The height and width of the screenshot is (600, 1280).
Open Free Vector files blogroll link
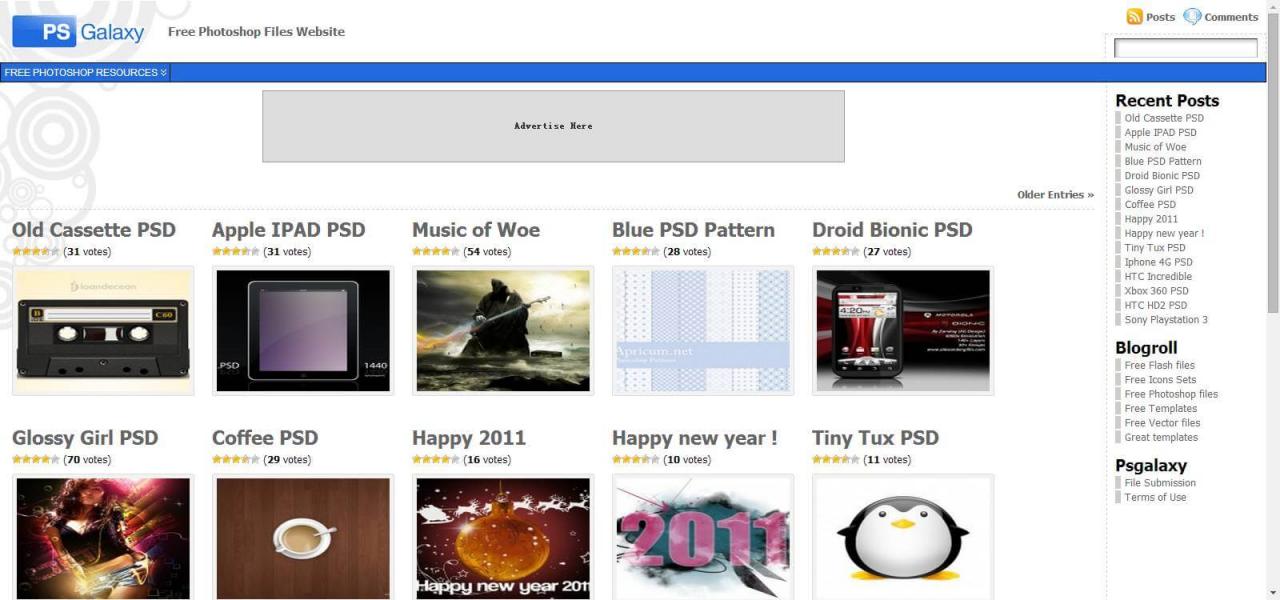(1162, 423)
